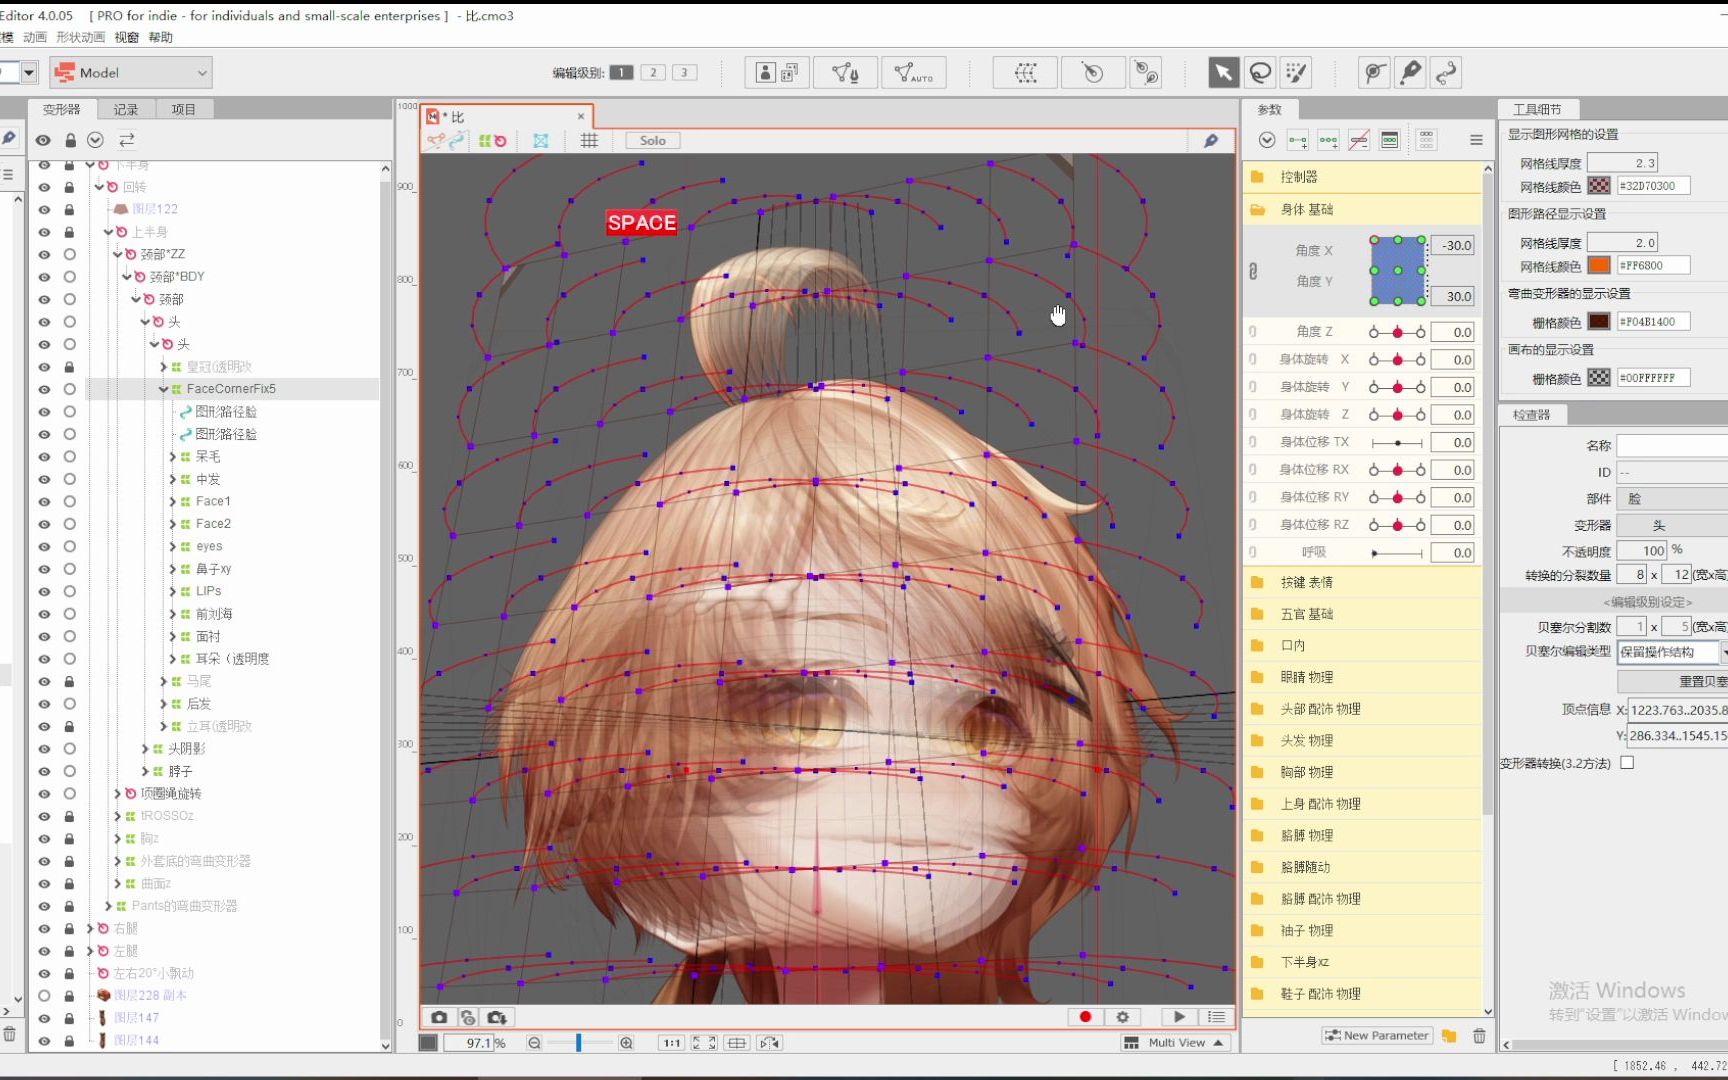The width and height of the screenshot is (1728, 1080).
Task: Open the mesh edit tool
Action: (846, 72)
